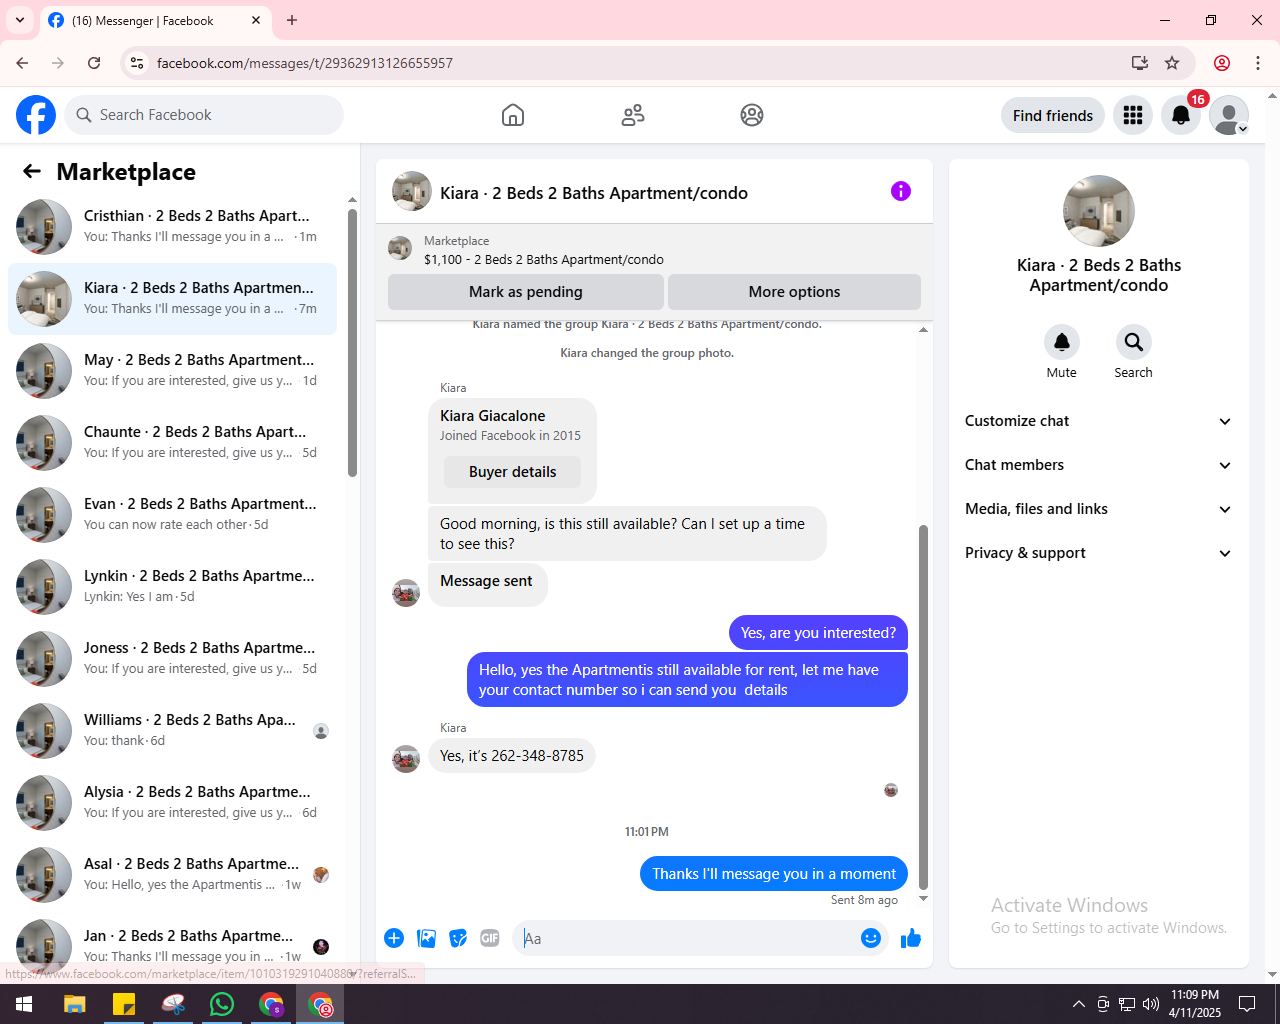Open the Friends icon in top navigation

(x=633, y=115)
